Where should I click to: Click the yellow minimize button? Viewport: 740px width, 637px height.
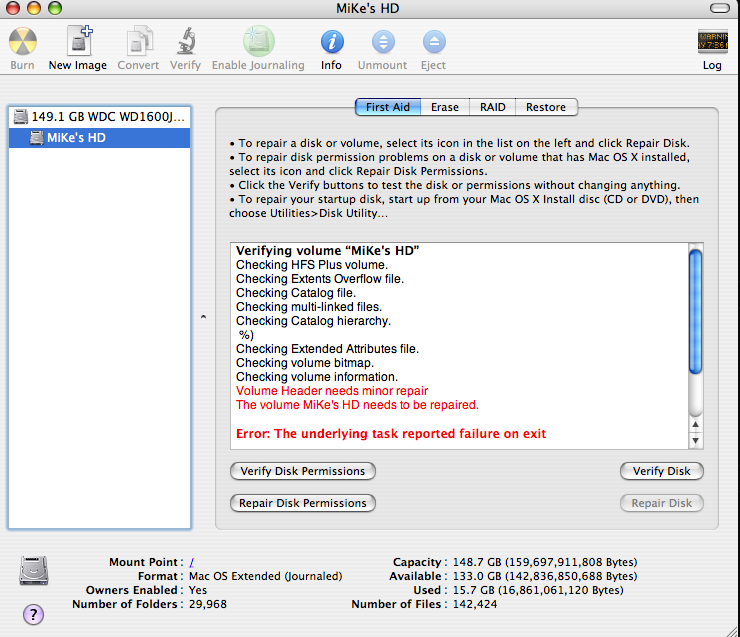[34, 8]
